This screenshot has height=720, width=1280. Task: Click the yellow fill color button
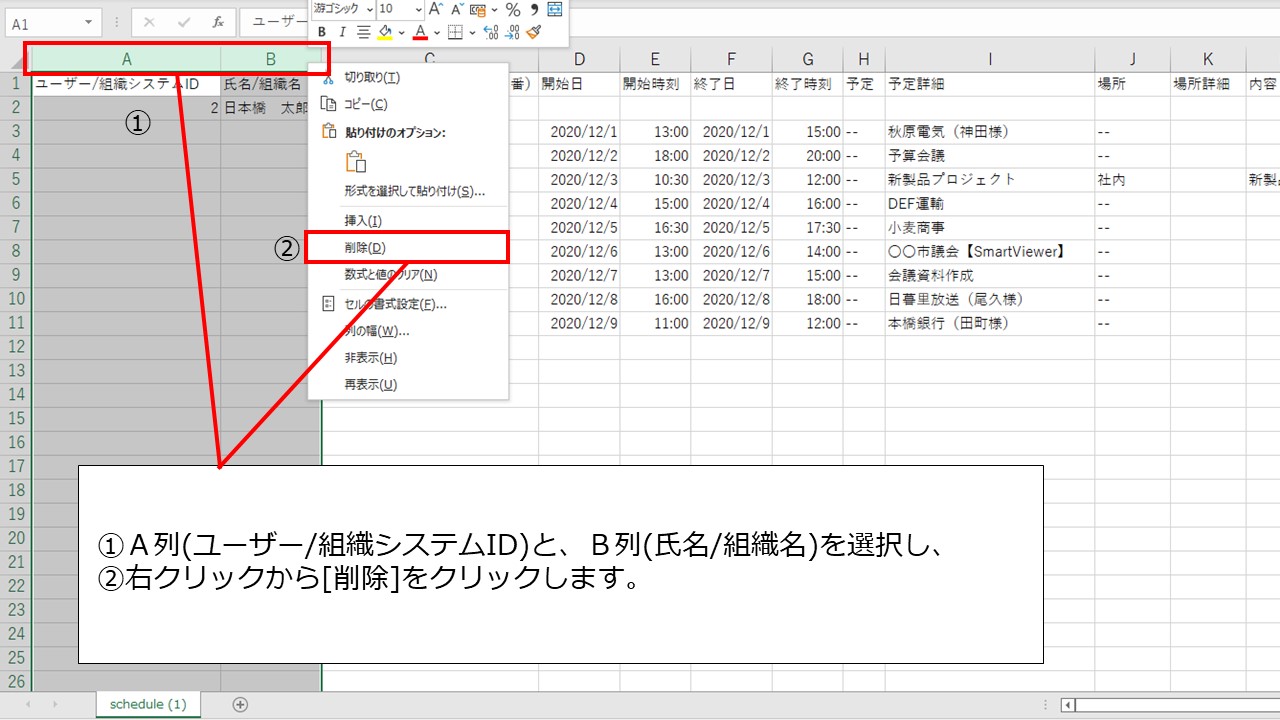pos(385,32)
